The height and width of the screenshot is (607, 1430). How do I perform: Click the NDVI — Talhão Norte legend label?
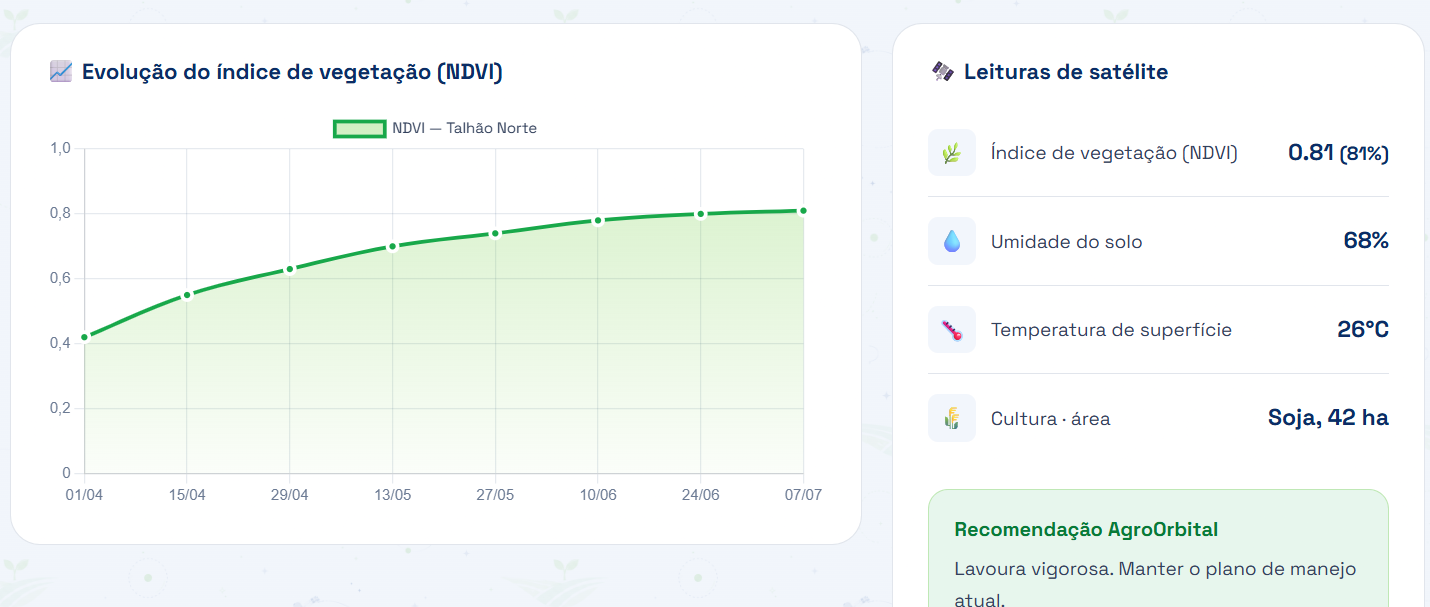click(x=464, y=128)
